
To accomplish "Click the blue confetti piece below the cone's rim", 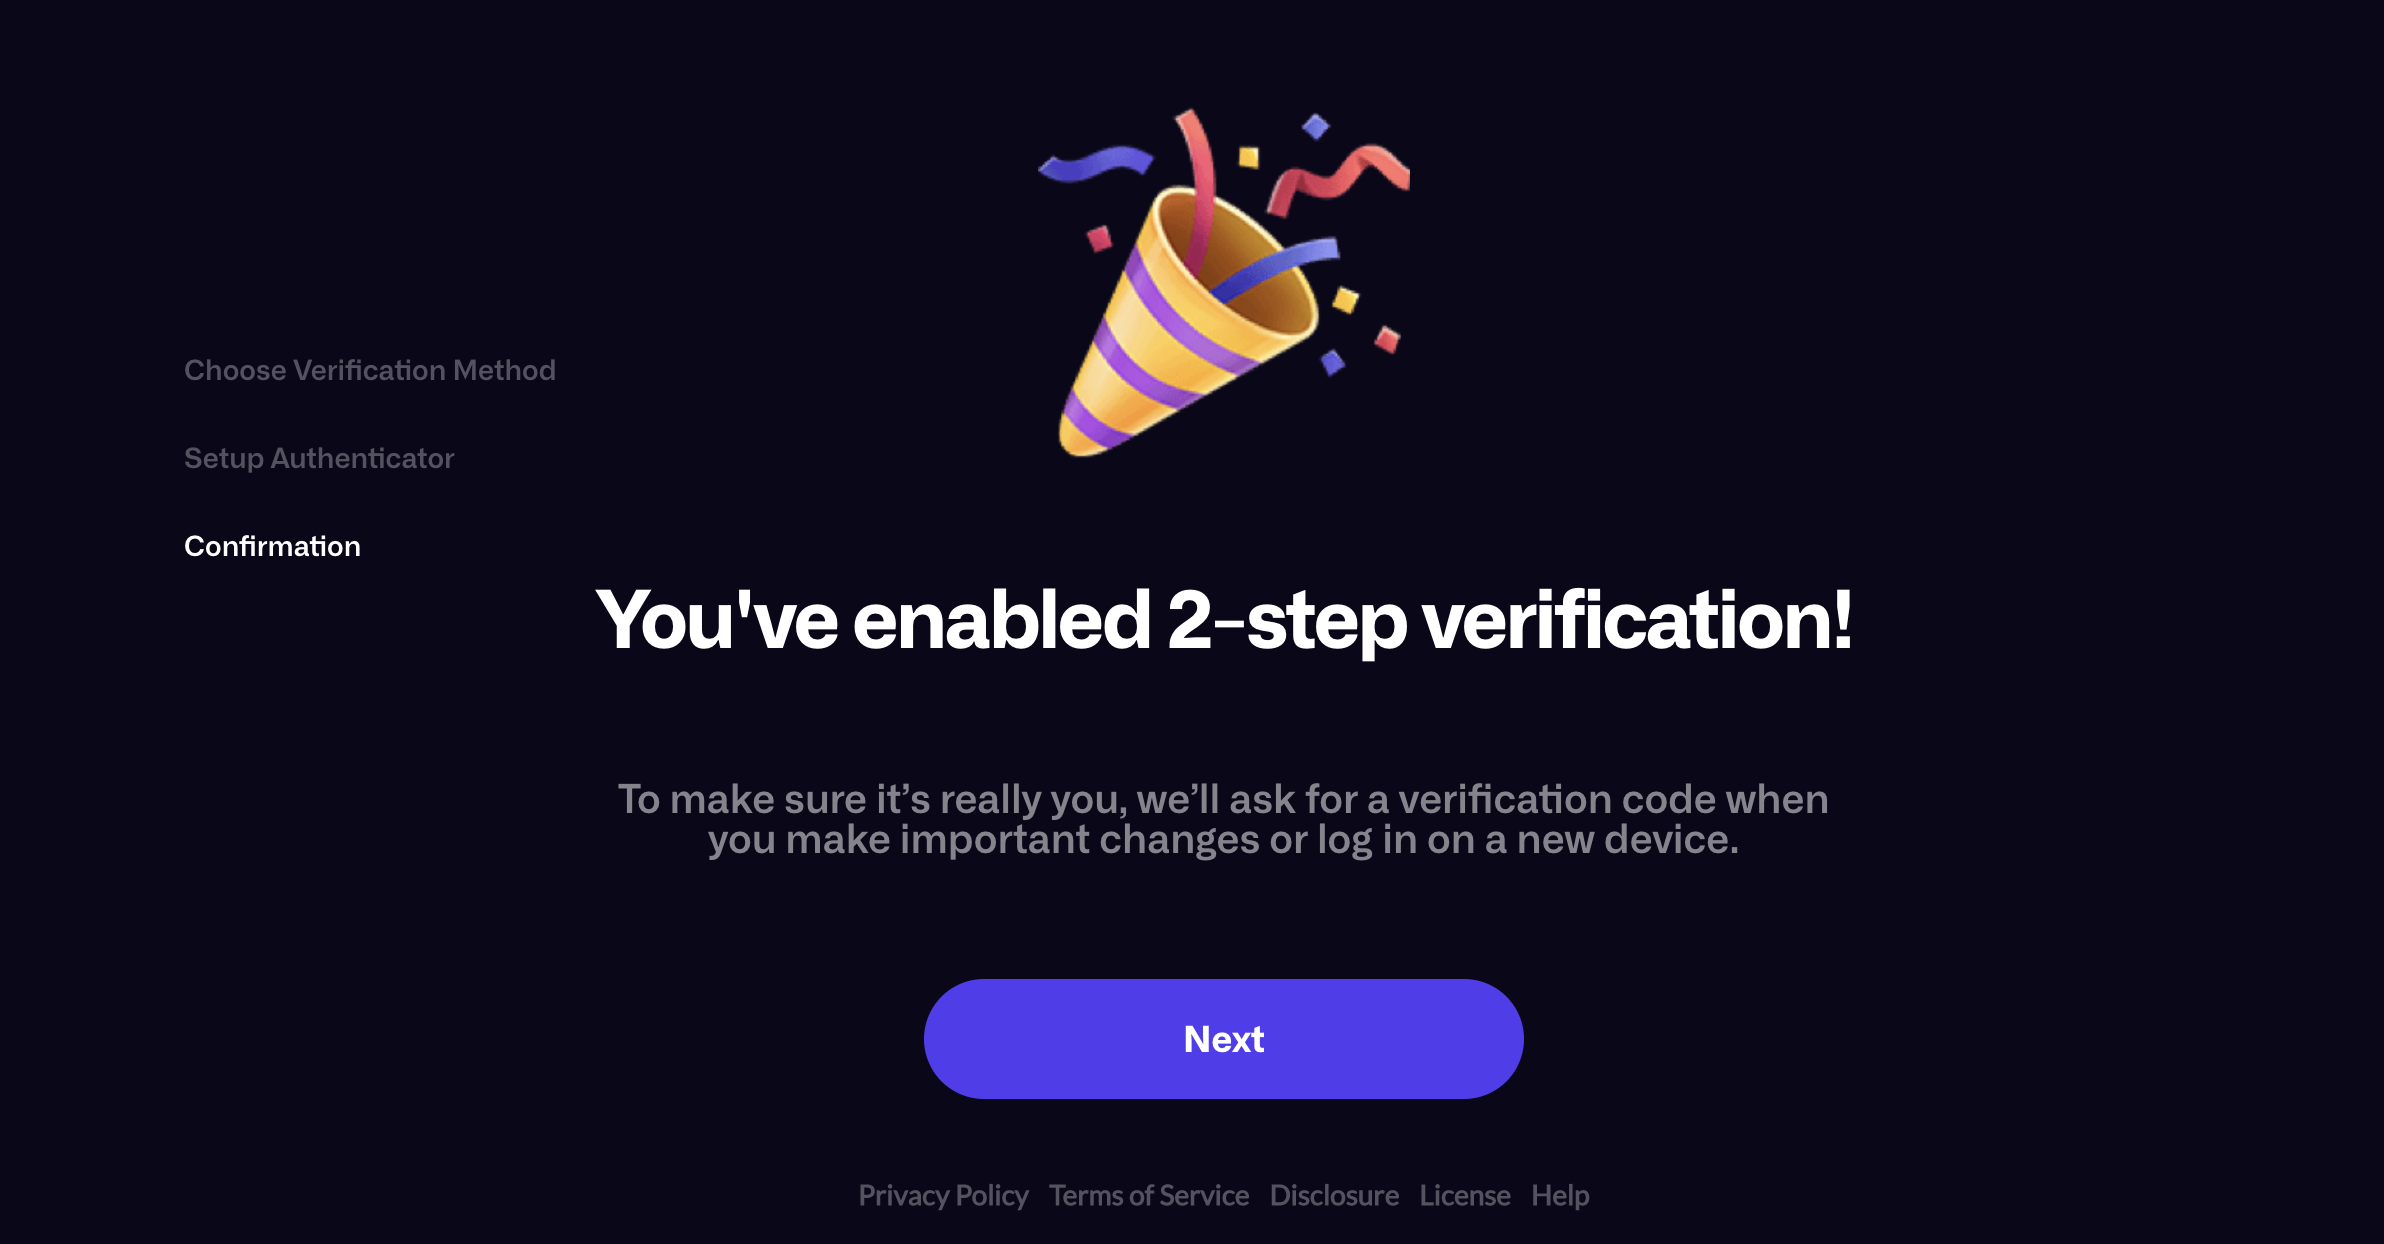I will click(x=1333, y=362).
